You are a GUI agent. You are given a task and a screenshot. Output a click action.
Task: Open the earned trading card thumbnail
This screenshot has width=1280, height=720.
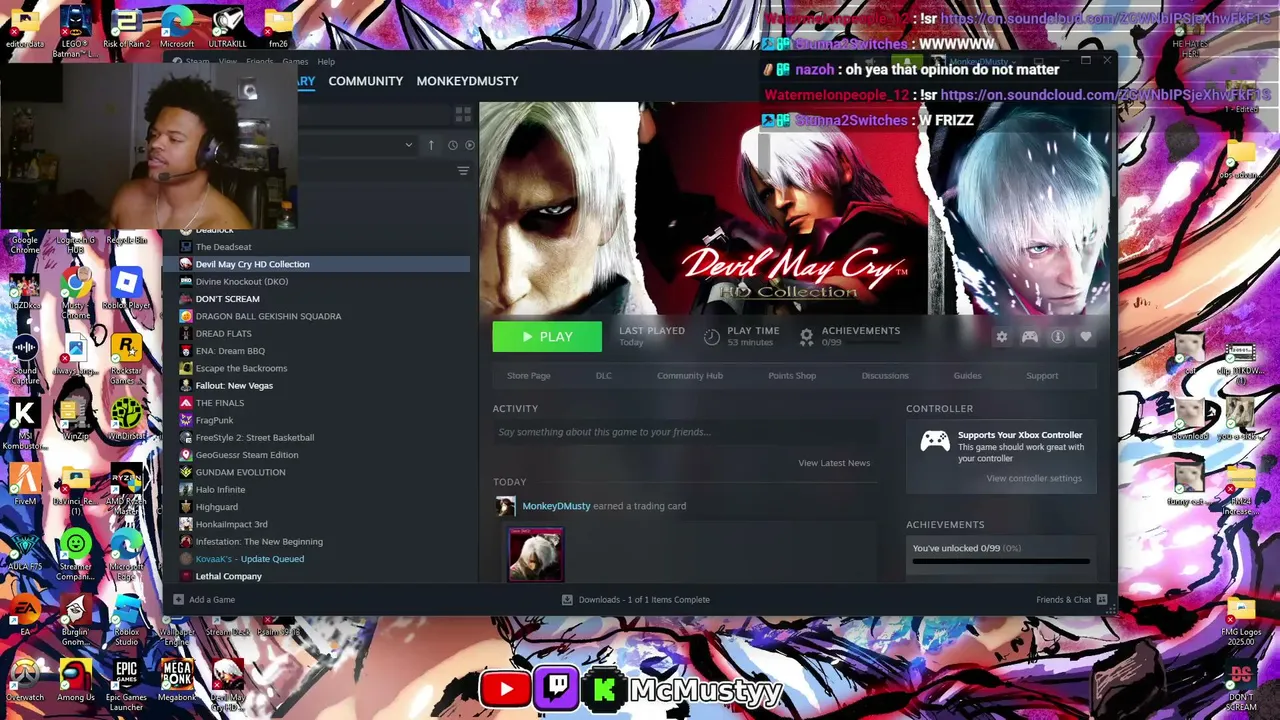[x=536, y=555]
